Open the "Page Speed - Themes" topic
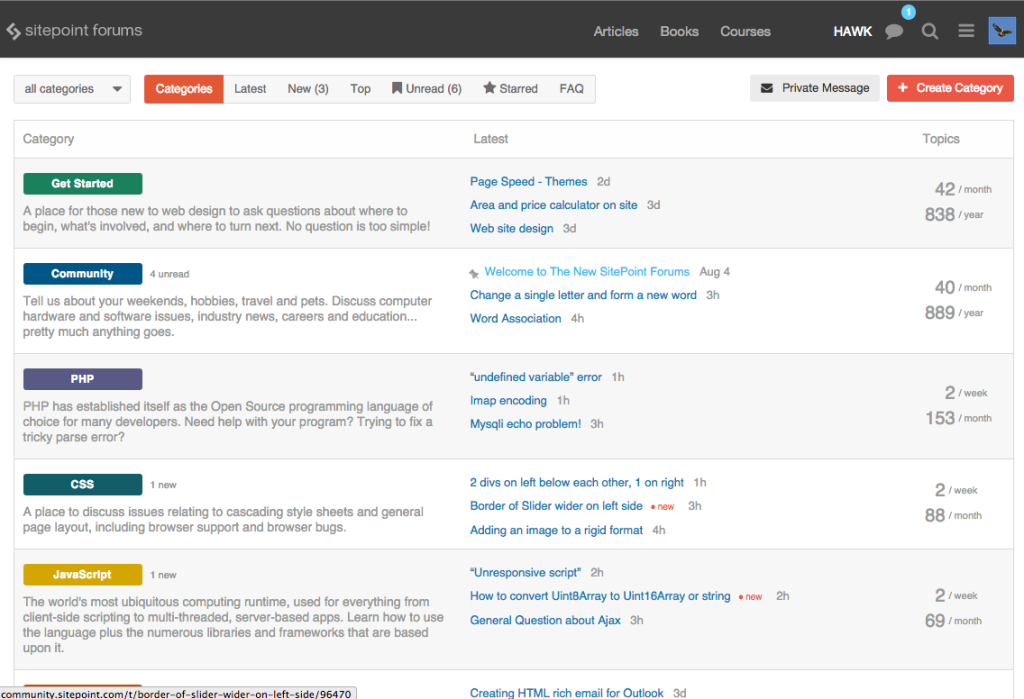 [x=528, y=182]
